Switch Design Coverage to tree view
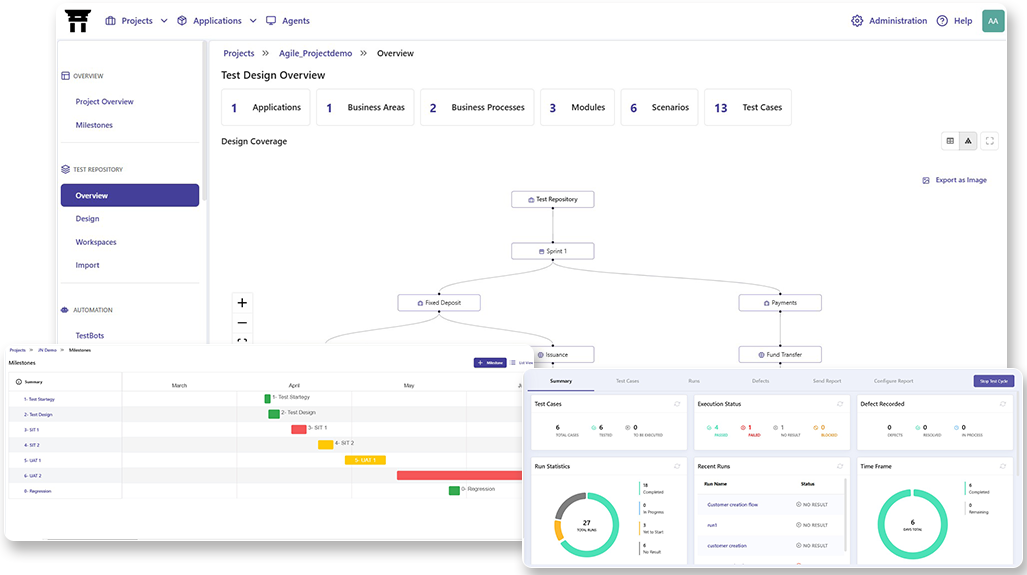Screen dimensions: 1027x575 968,141
